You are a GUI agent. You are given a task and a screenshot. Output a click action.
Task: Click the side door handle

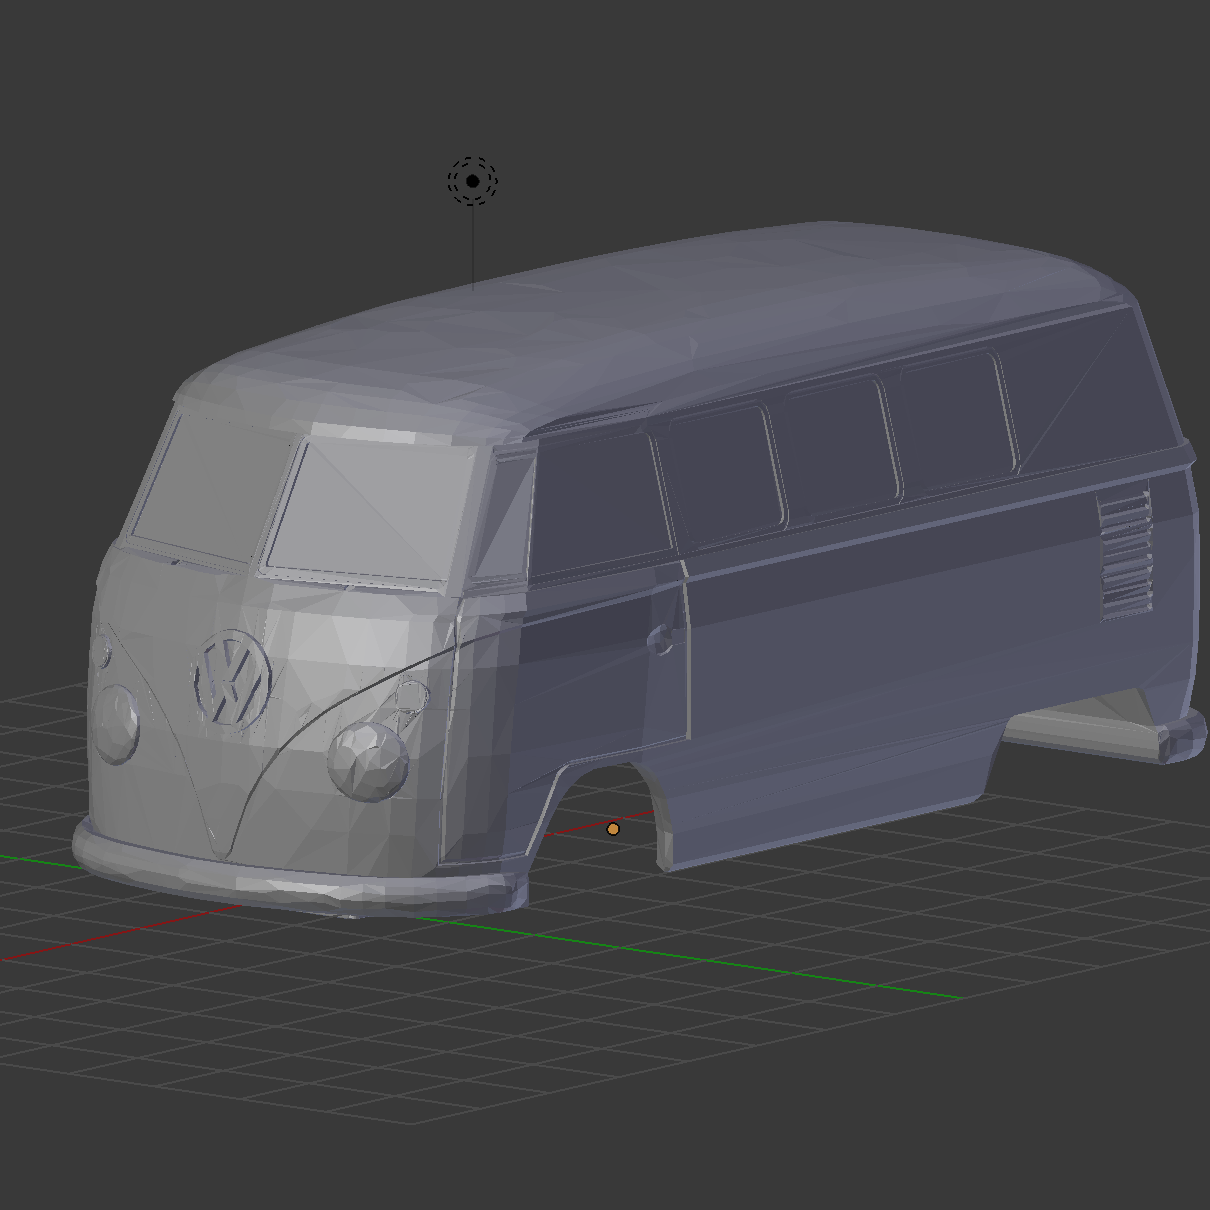click(660, 639)
